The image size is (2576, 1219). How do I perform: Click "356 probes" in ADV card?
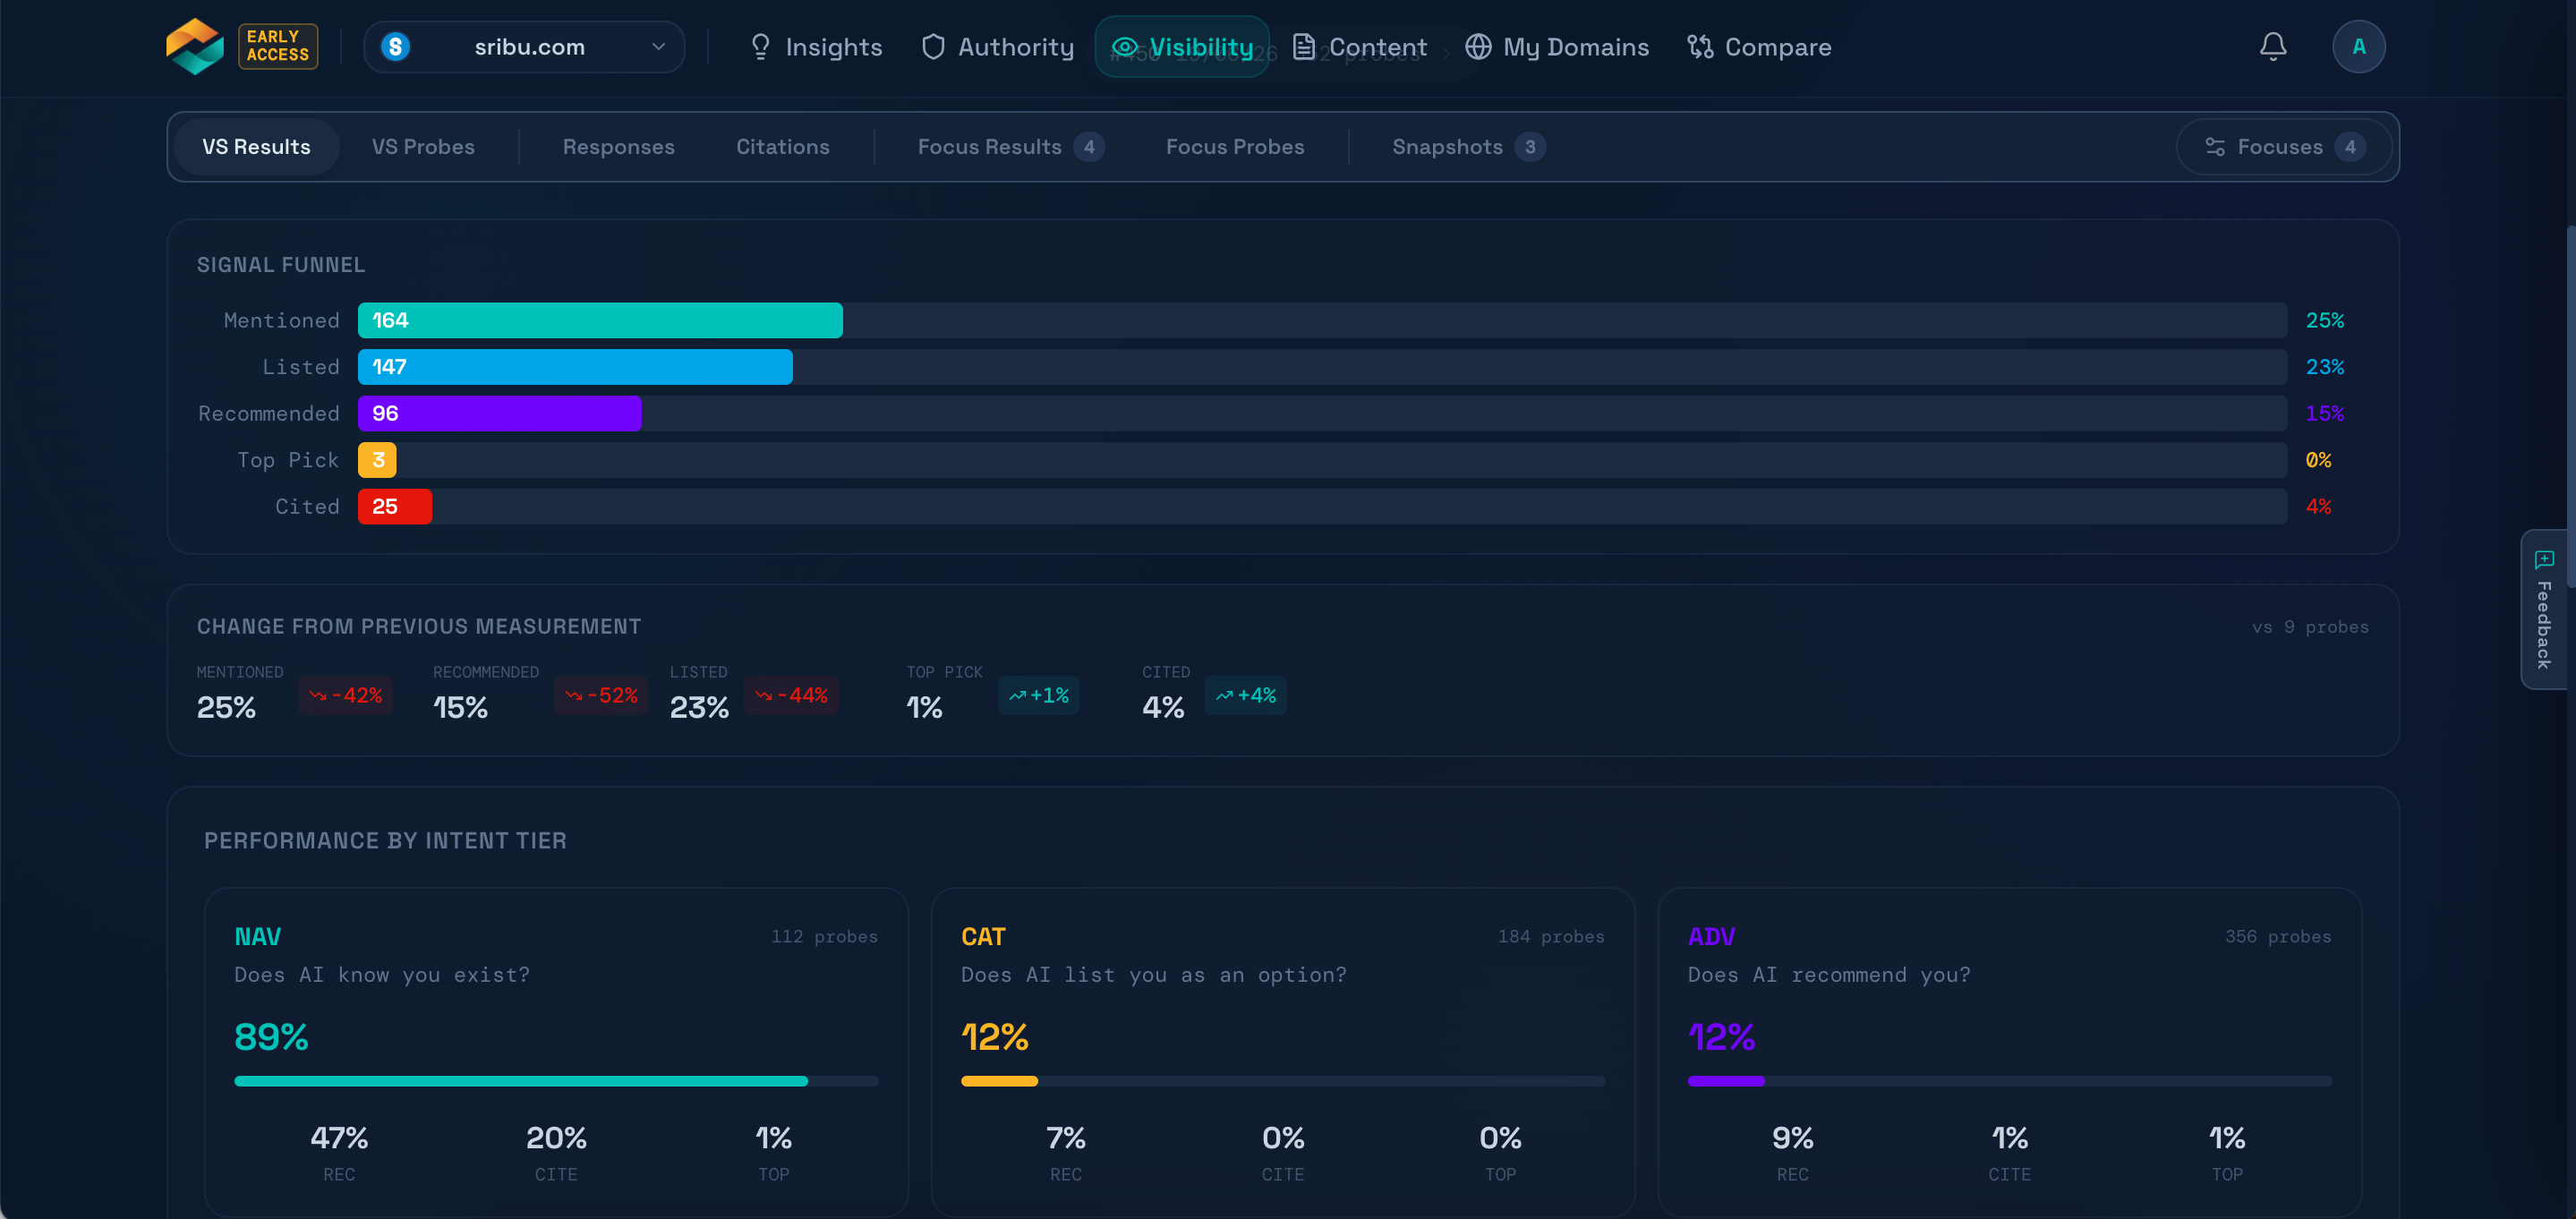tap(2278, 937)
